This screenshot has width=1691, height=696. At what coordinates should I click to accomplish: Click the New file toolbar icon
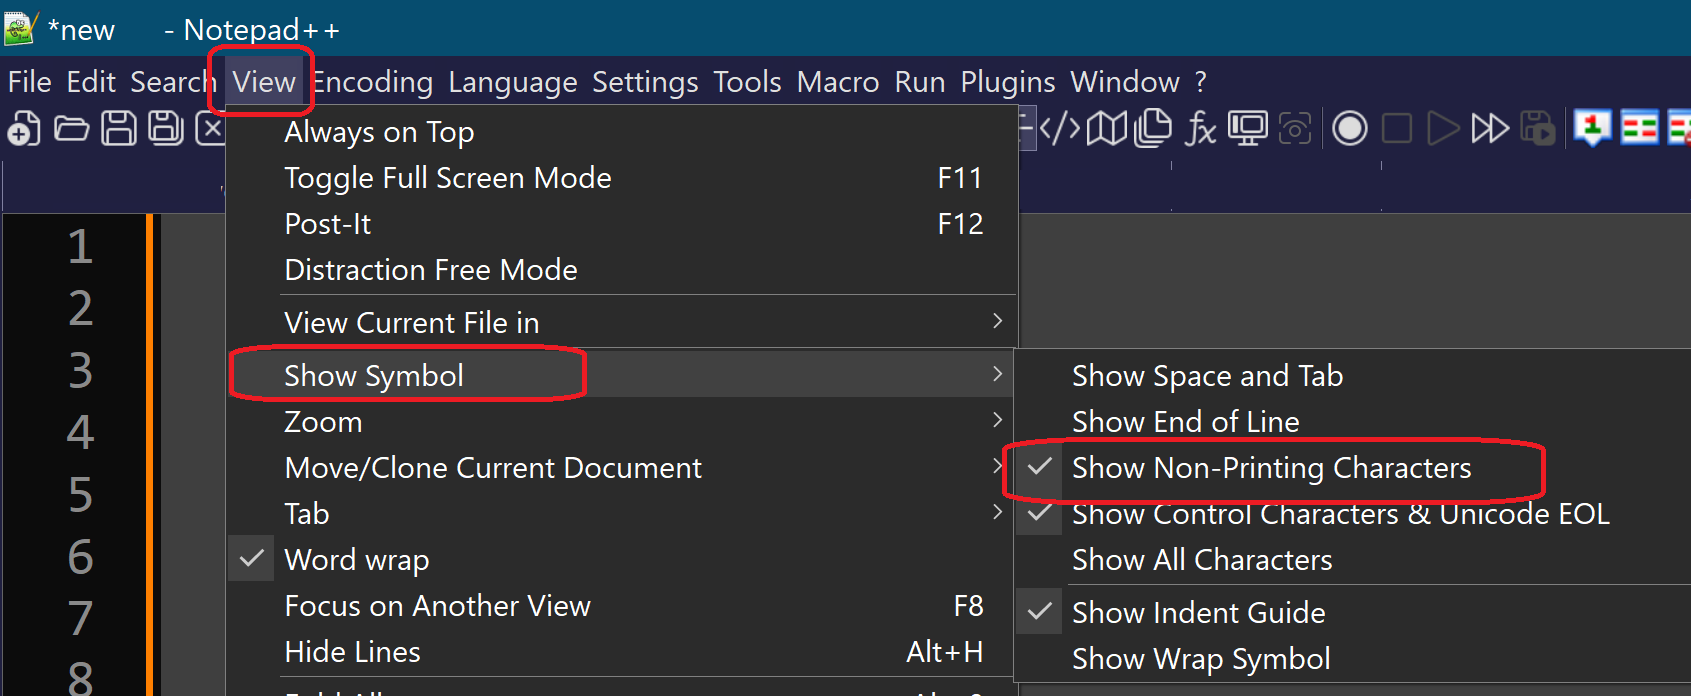[x=24, y=129]
